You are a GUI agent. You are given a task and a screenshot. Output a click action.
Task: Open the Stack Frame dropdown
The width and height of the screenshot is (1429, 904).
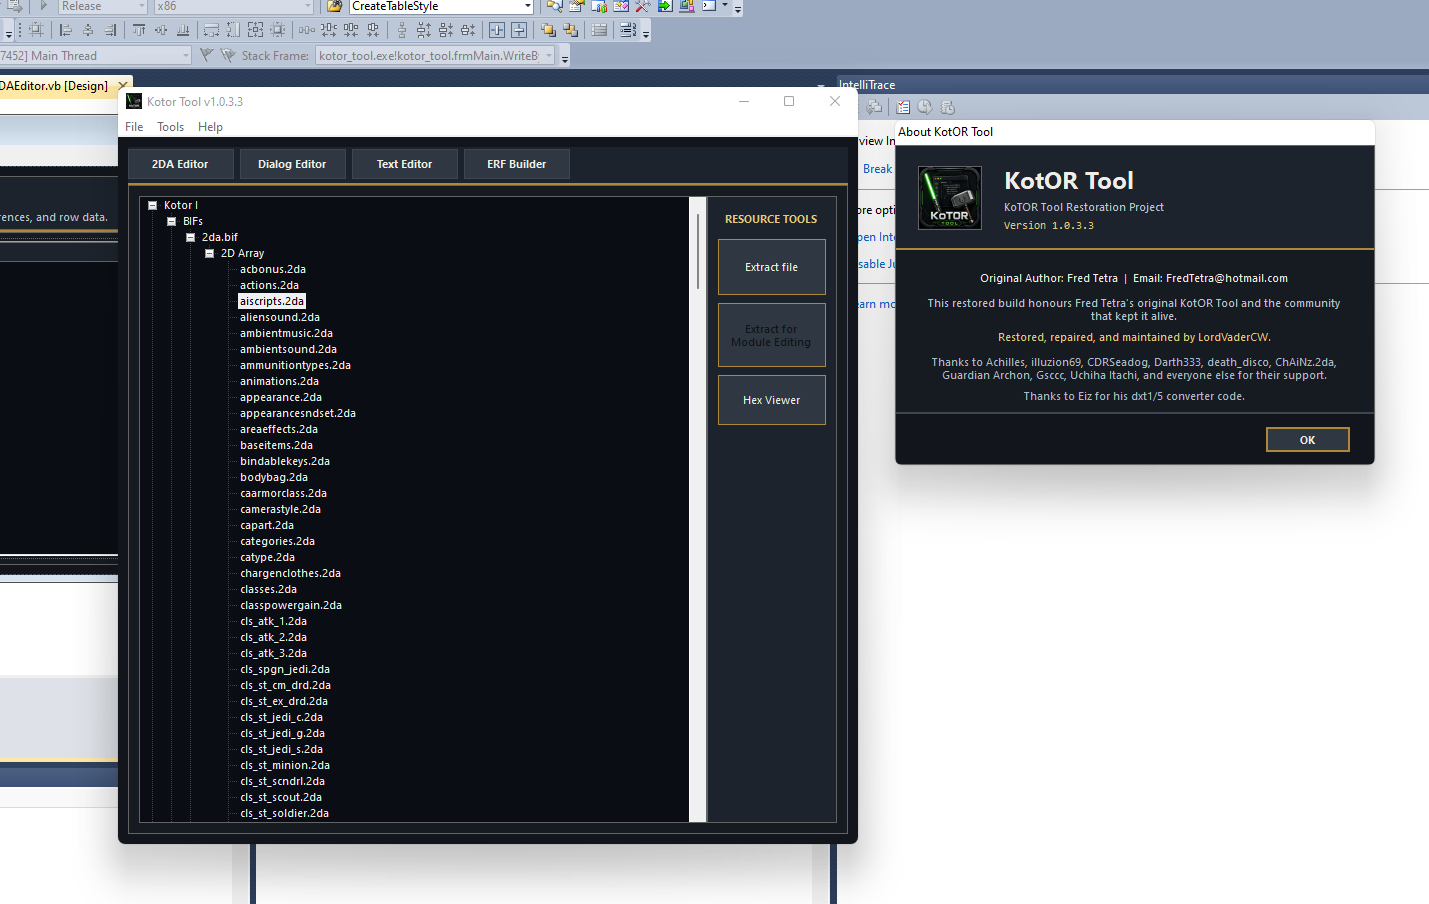coord(549,56)
